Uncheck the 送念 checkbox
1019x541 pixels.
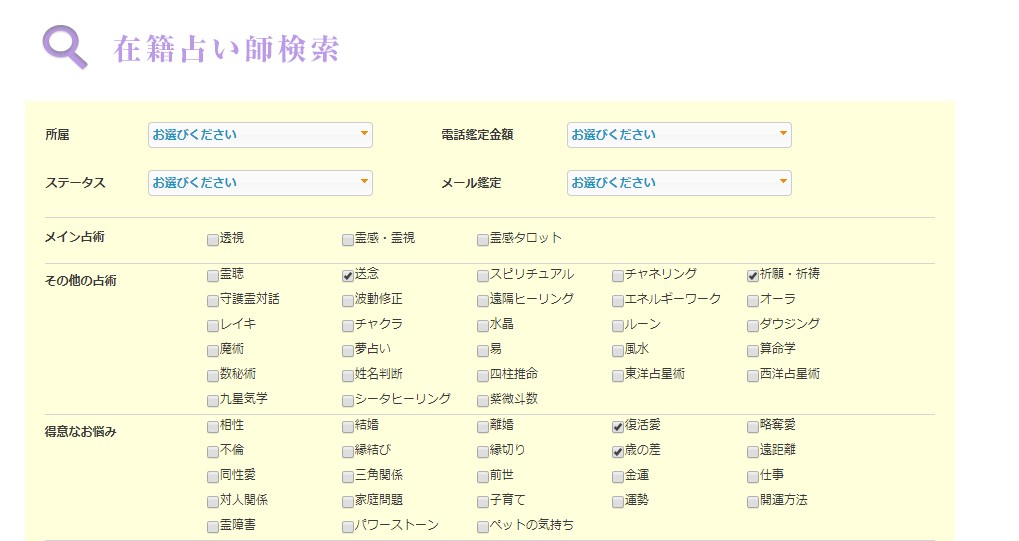[348, 275]
